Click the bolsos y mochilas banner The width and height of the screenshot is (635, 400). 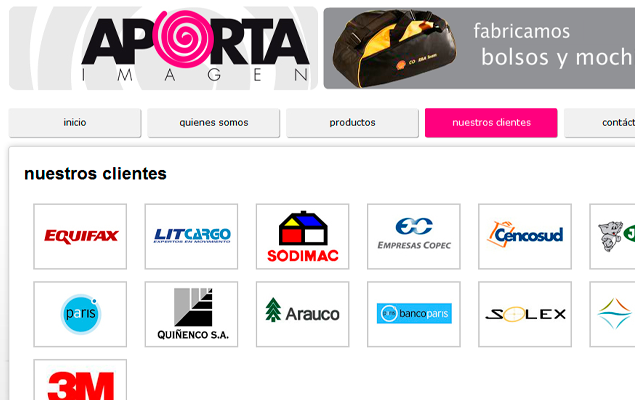tap(479, 48)
